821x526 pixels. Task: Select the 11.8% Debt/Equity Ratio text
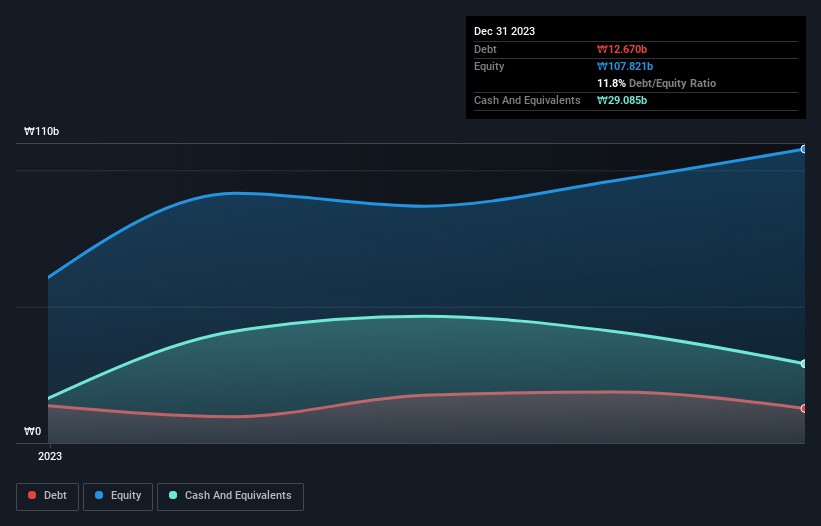coord(656,83)
